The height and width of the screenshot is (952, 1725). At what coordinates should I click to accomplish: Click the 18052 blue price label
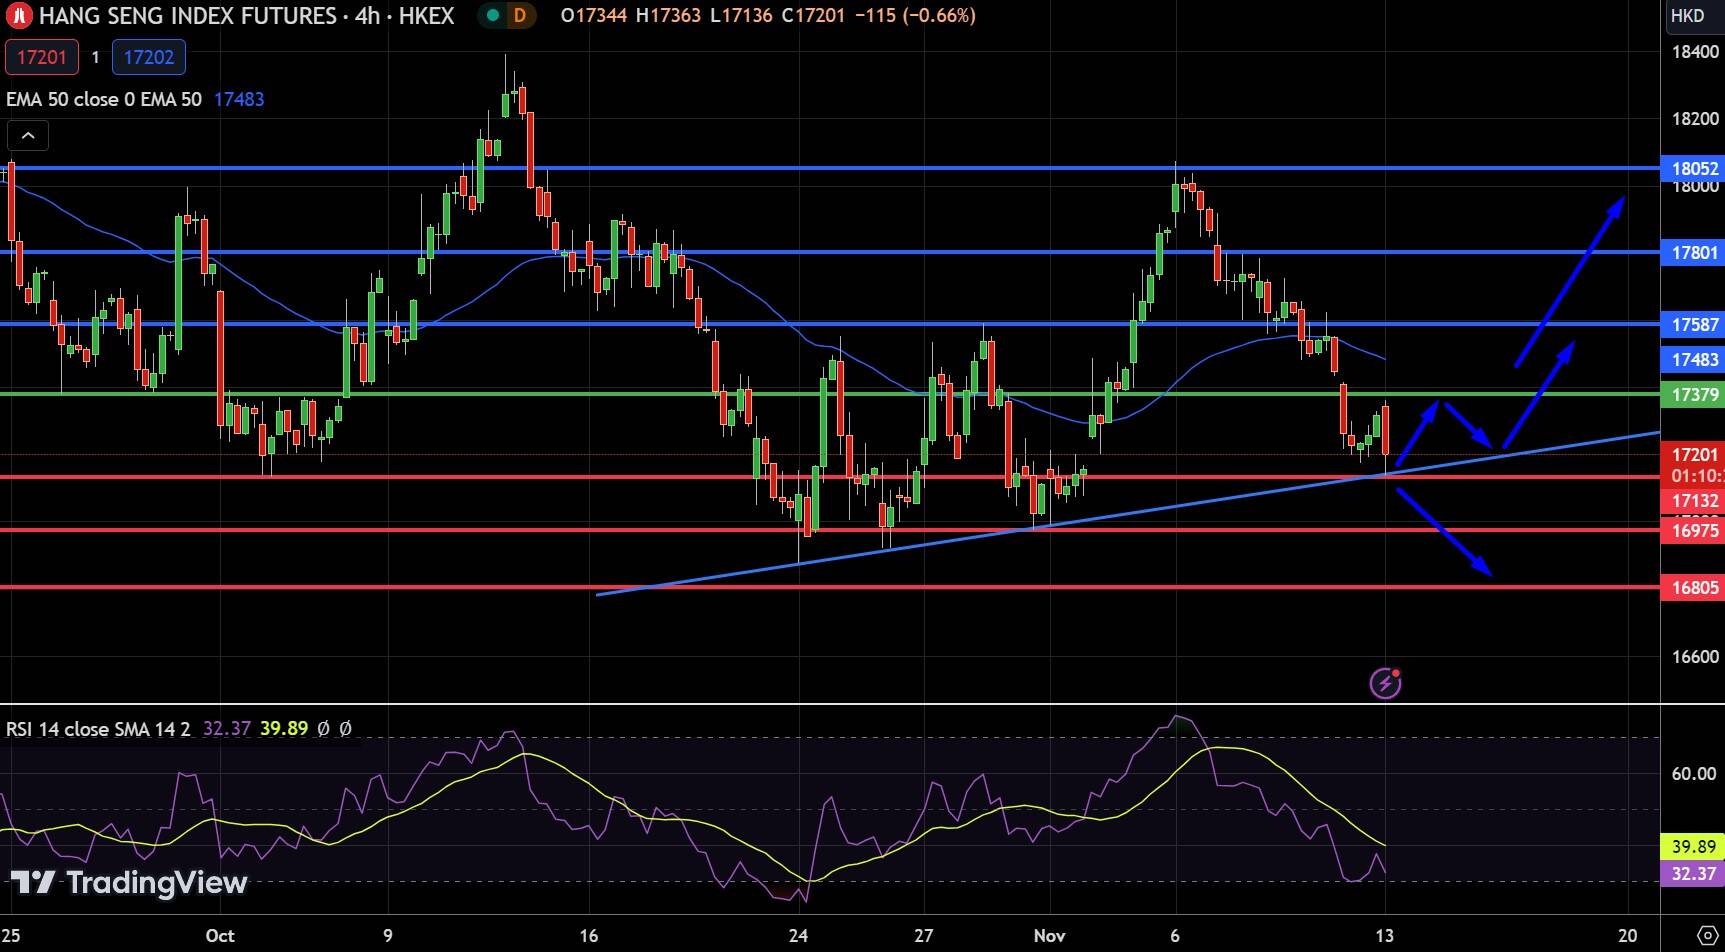(1693, 169)
